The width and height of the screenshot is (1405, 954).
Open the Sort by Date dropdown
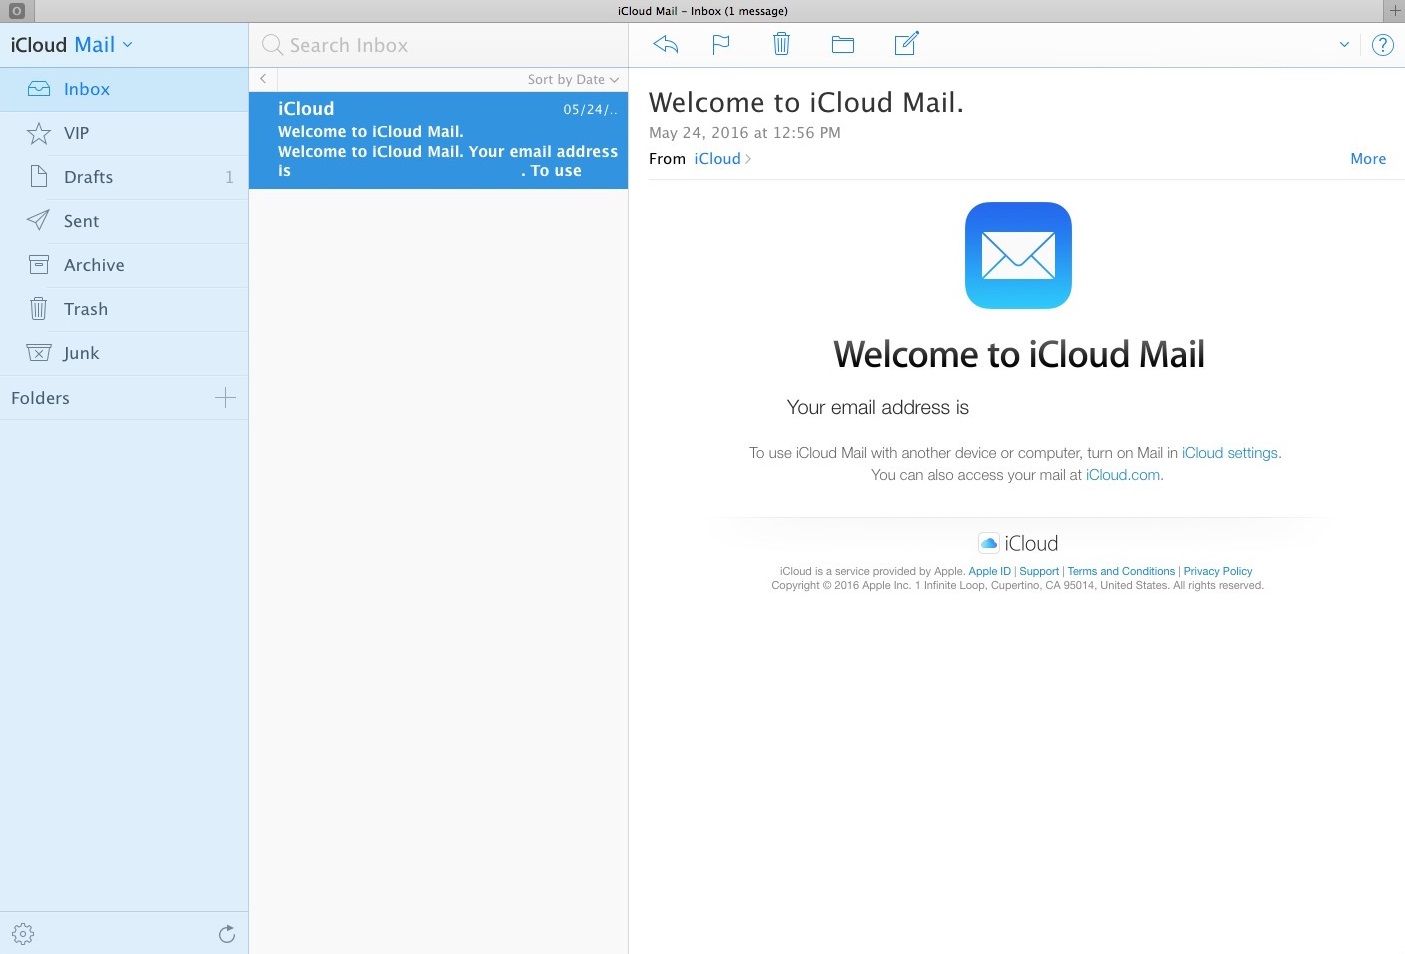click(x=571, y=79)
